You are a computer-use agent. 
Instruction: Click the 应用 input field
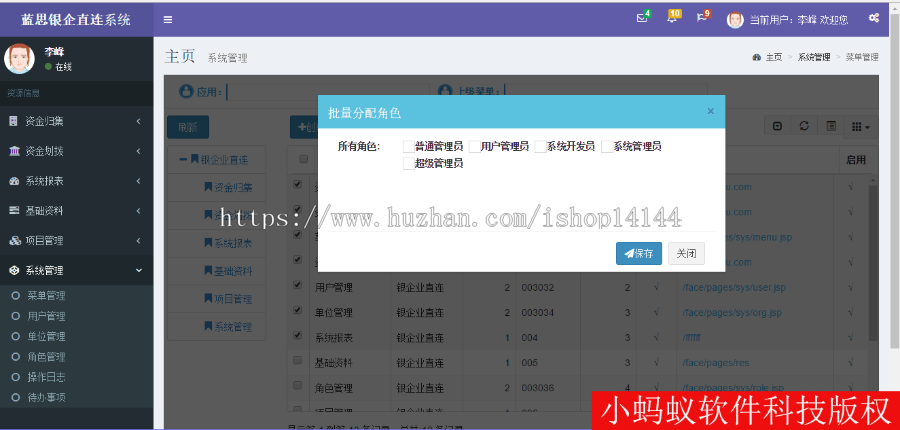[x=327, y=91]
